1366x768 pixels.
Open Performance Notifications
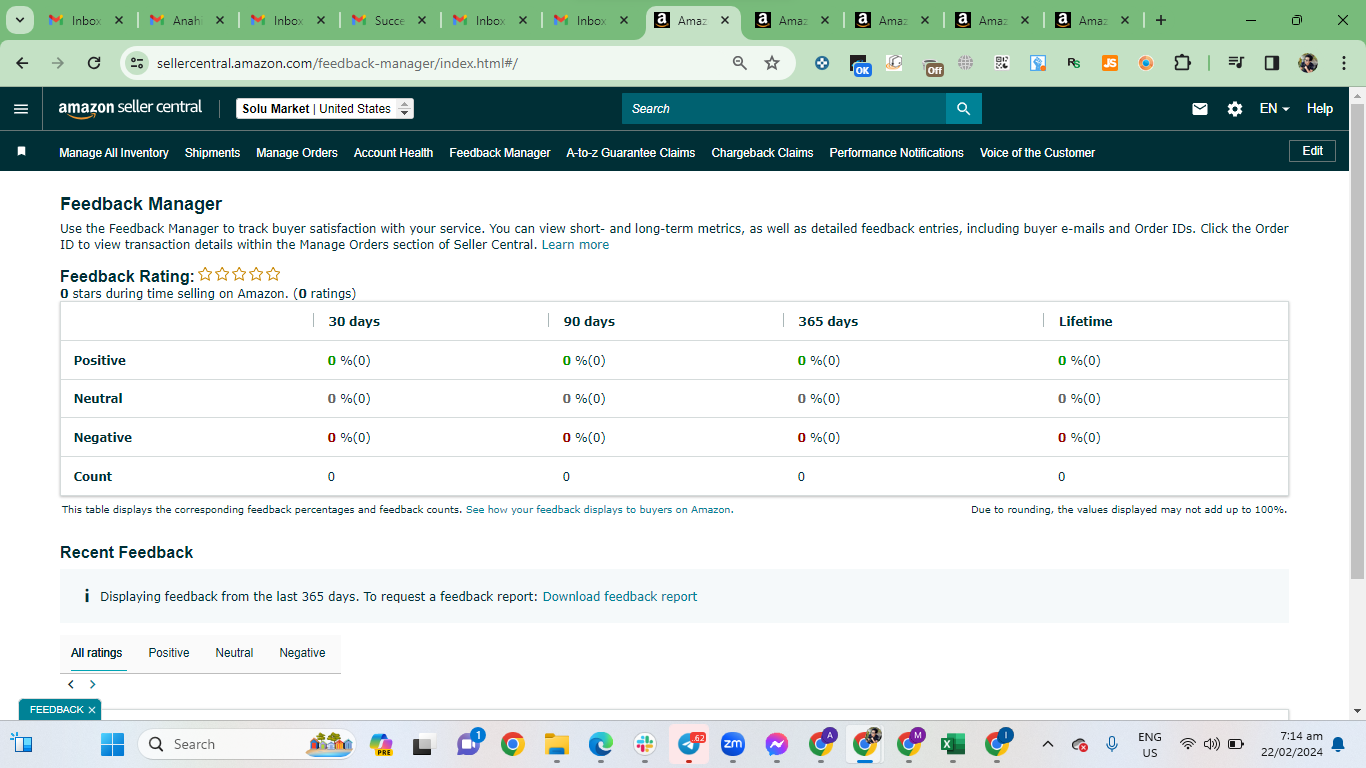897,153
